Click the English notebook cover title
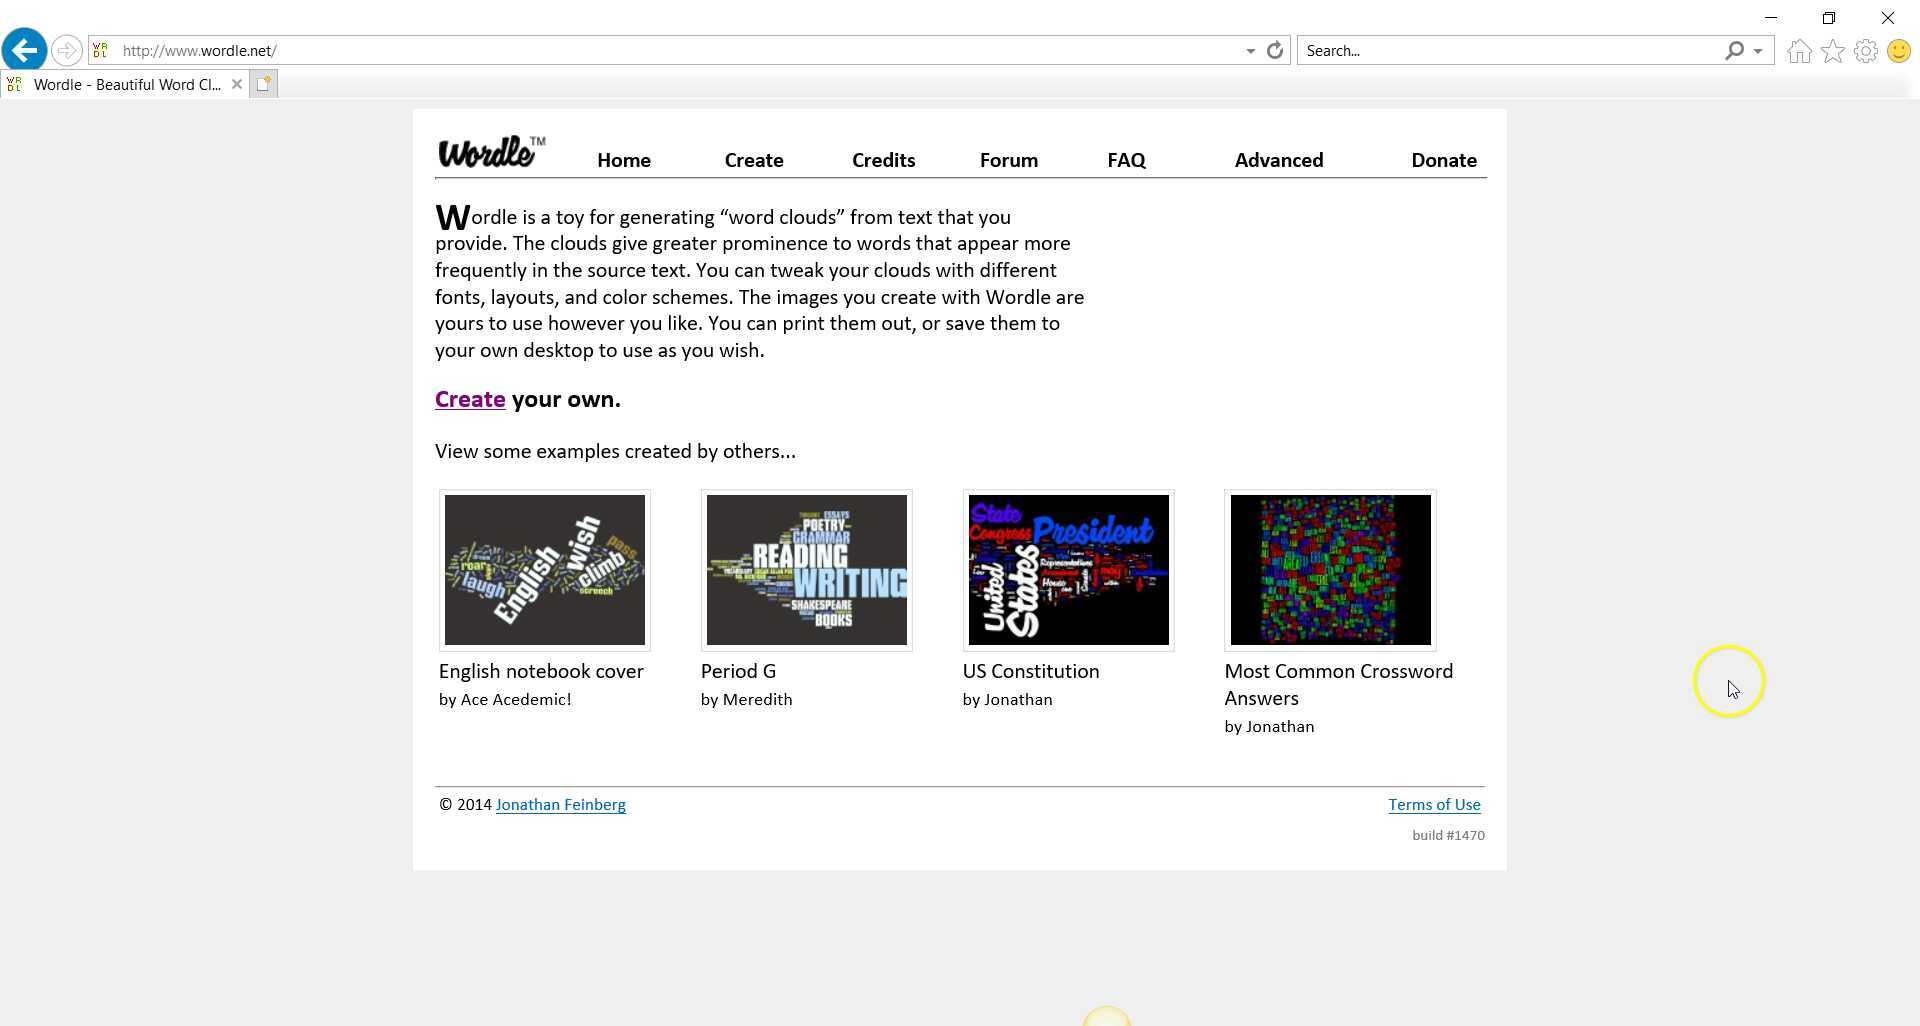 click(541, 671)
